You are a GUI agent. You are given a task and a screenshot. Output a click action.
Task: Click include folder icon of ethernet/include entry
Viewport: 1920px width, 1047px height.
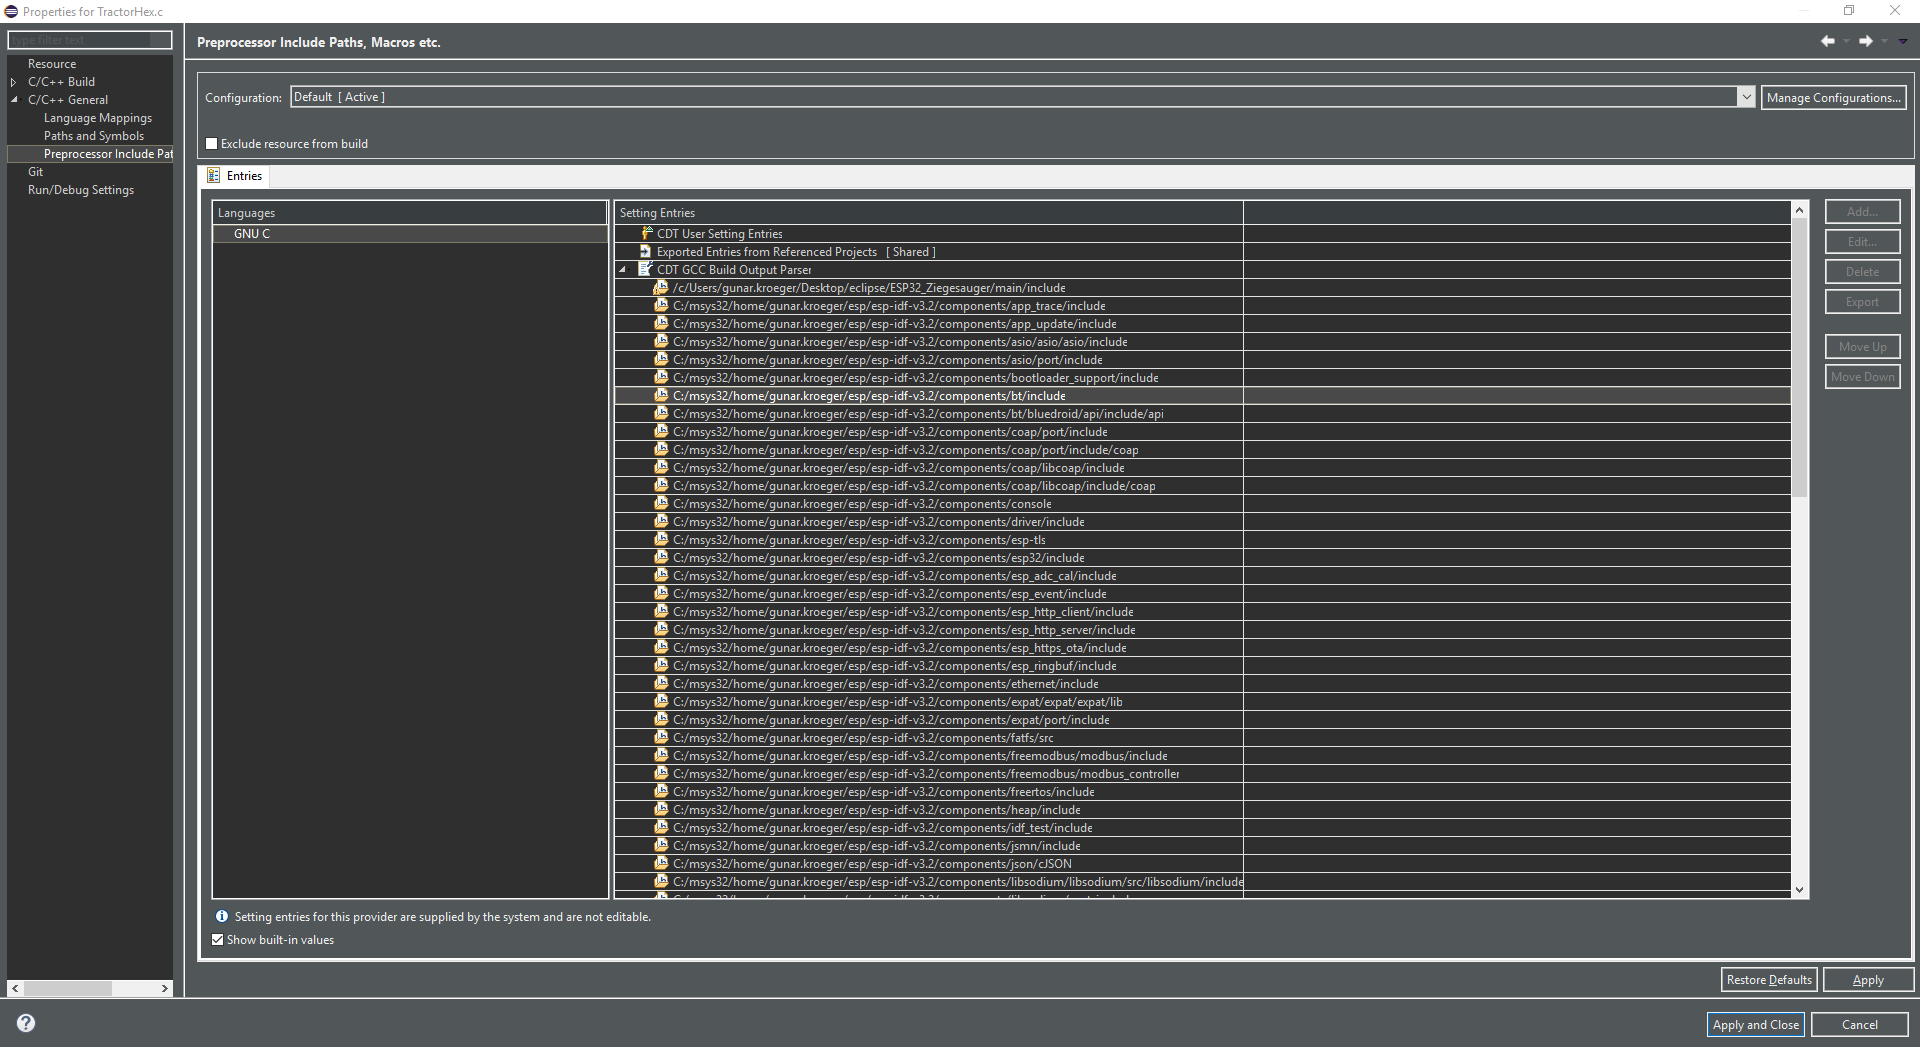(x=661, y=683)
